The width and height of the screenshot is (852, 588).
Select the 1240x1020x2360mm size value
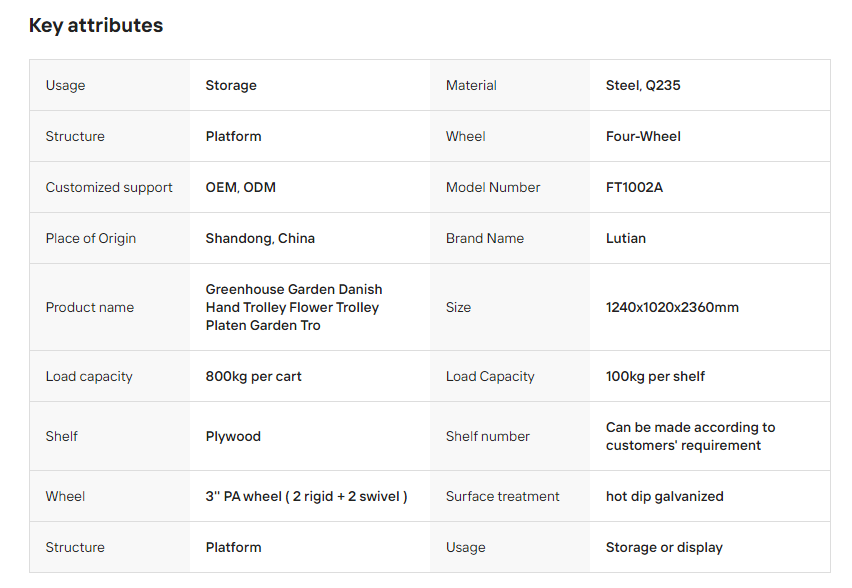672,308
